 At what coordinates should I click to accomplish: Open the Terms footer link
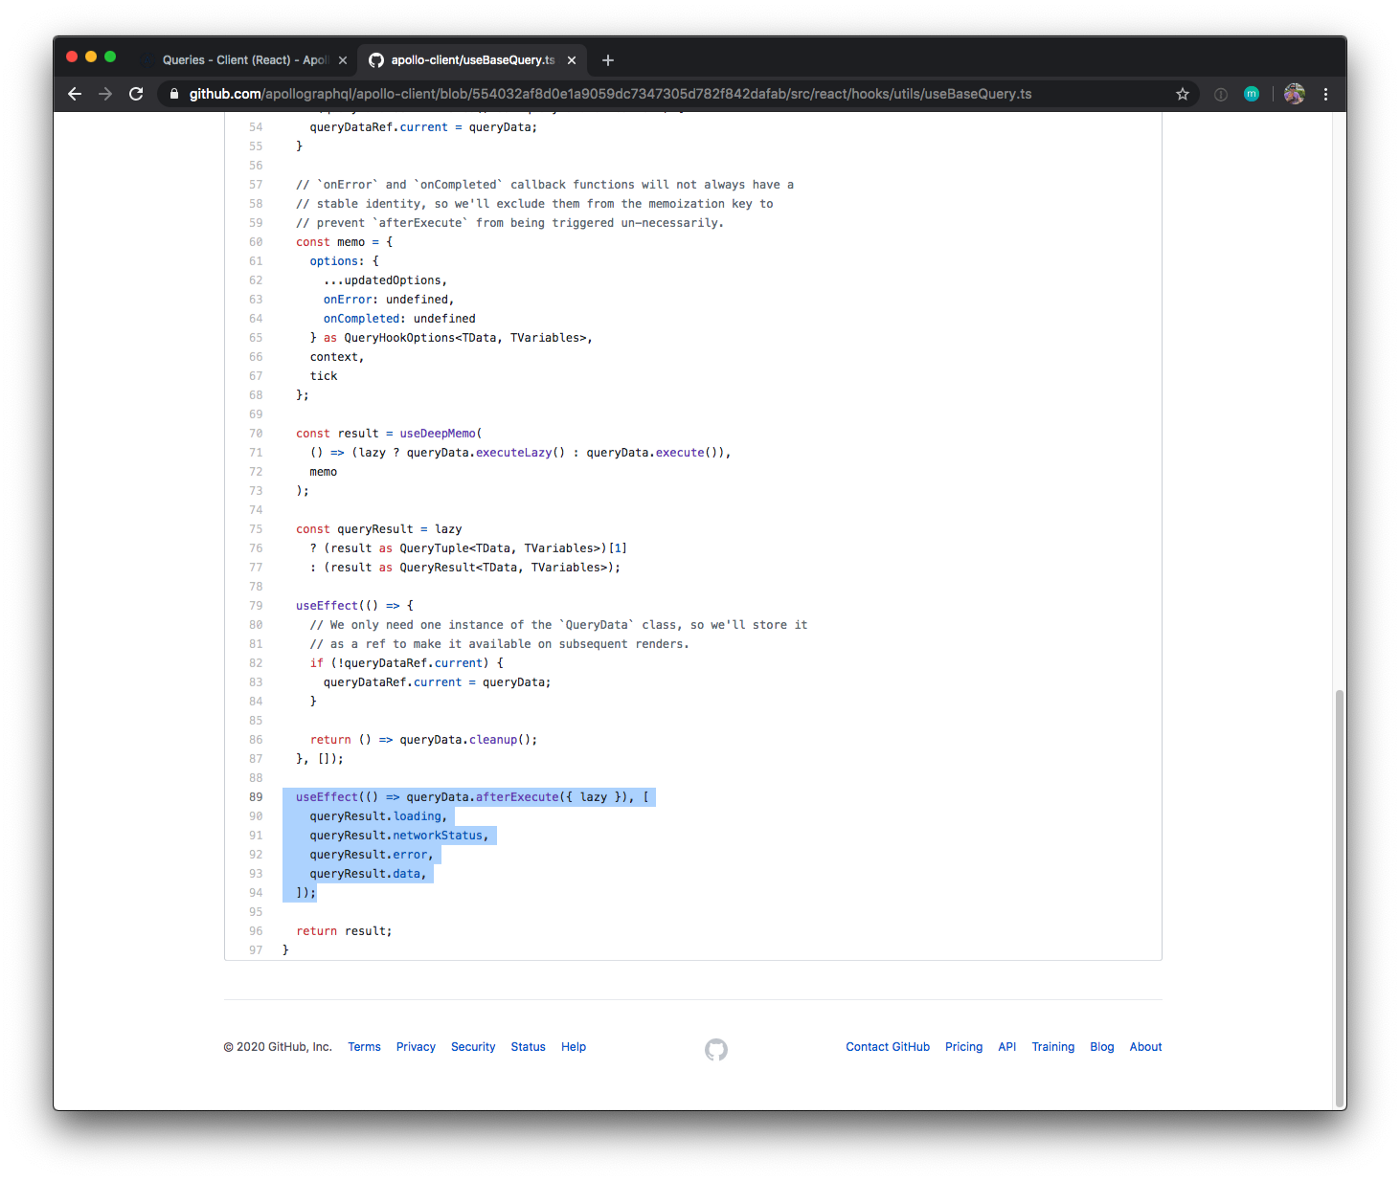(x=364, y=1047)
